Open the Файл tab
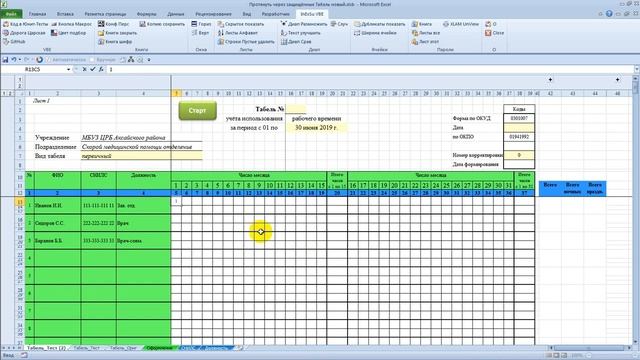 [x=11, y=14]
